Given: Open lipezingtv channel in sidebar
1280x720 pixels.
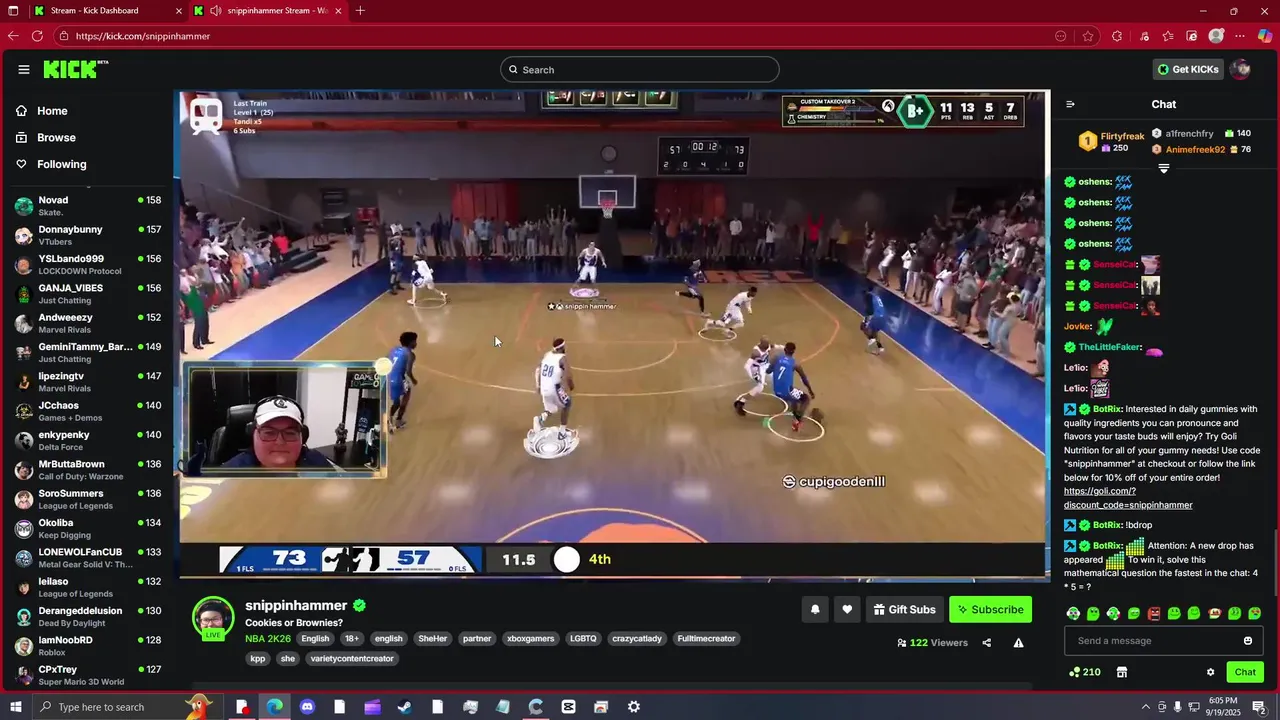Looking at the screenshot, I should [88, 382].
